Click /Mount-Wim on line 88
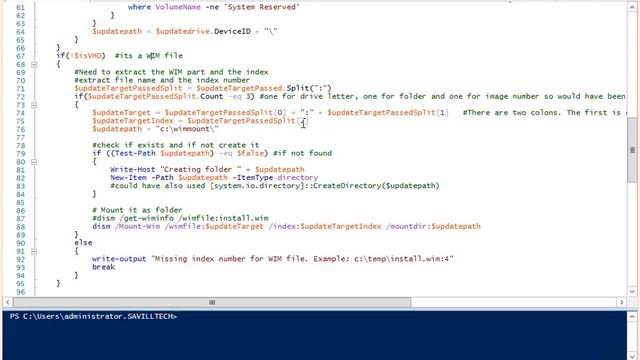 (x=137, y=227)
